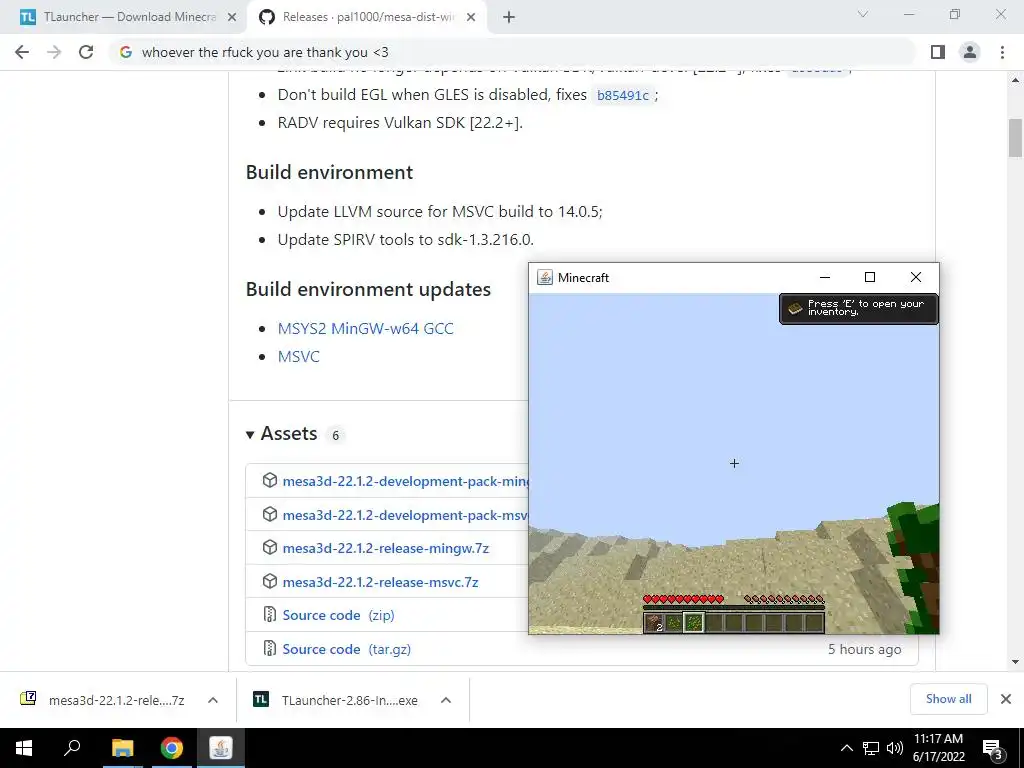Download mesa3d-22.1.2-release-msvc.7z

pyautogui.click(x=381, y=582)
